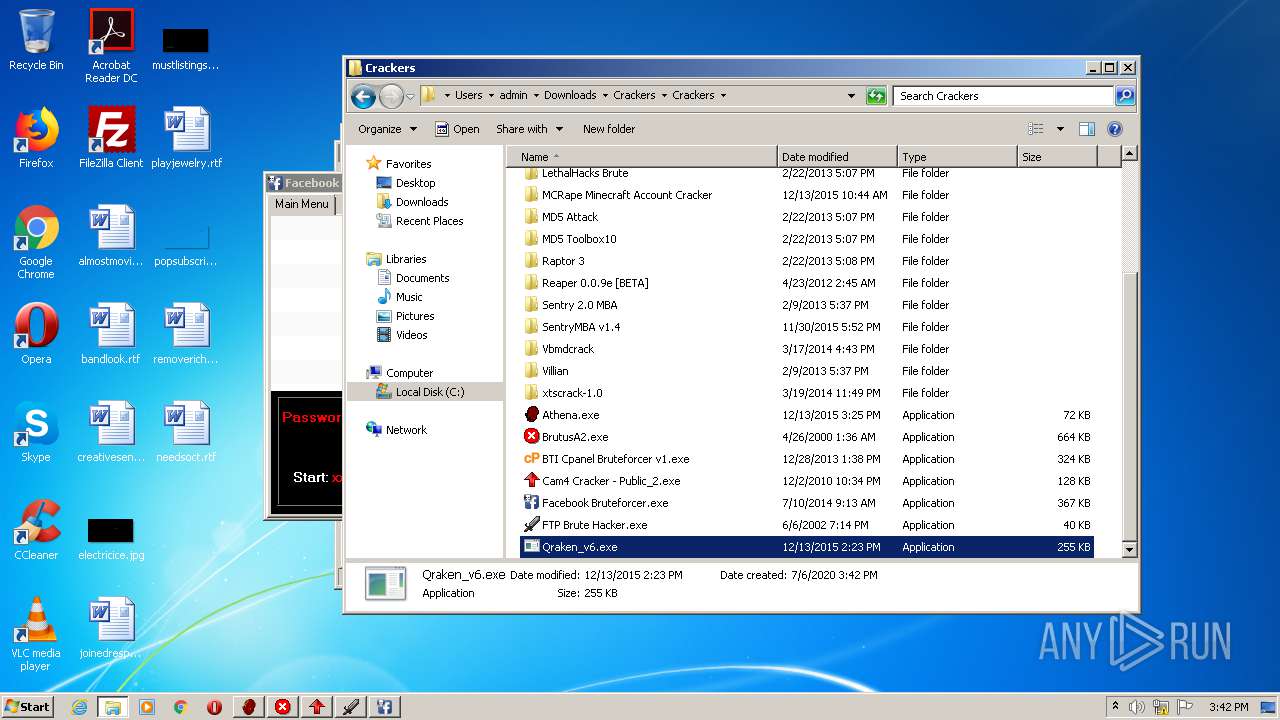Open the Recycle Bin desktop icon
Image resolution: width=1280 pixels, height=720 pixels.
(x=36, y=40)
